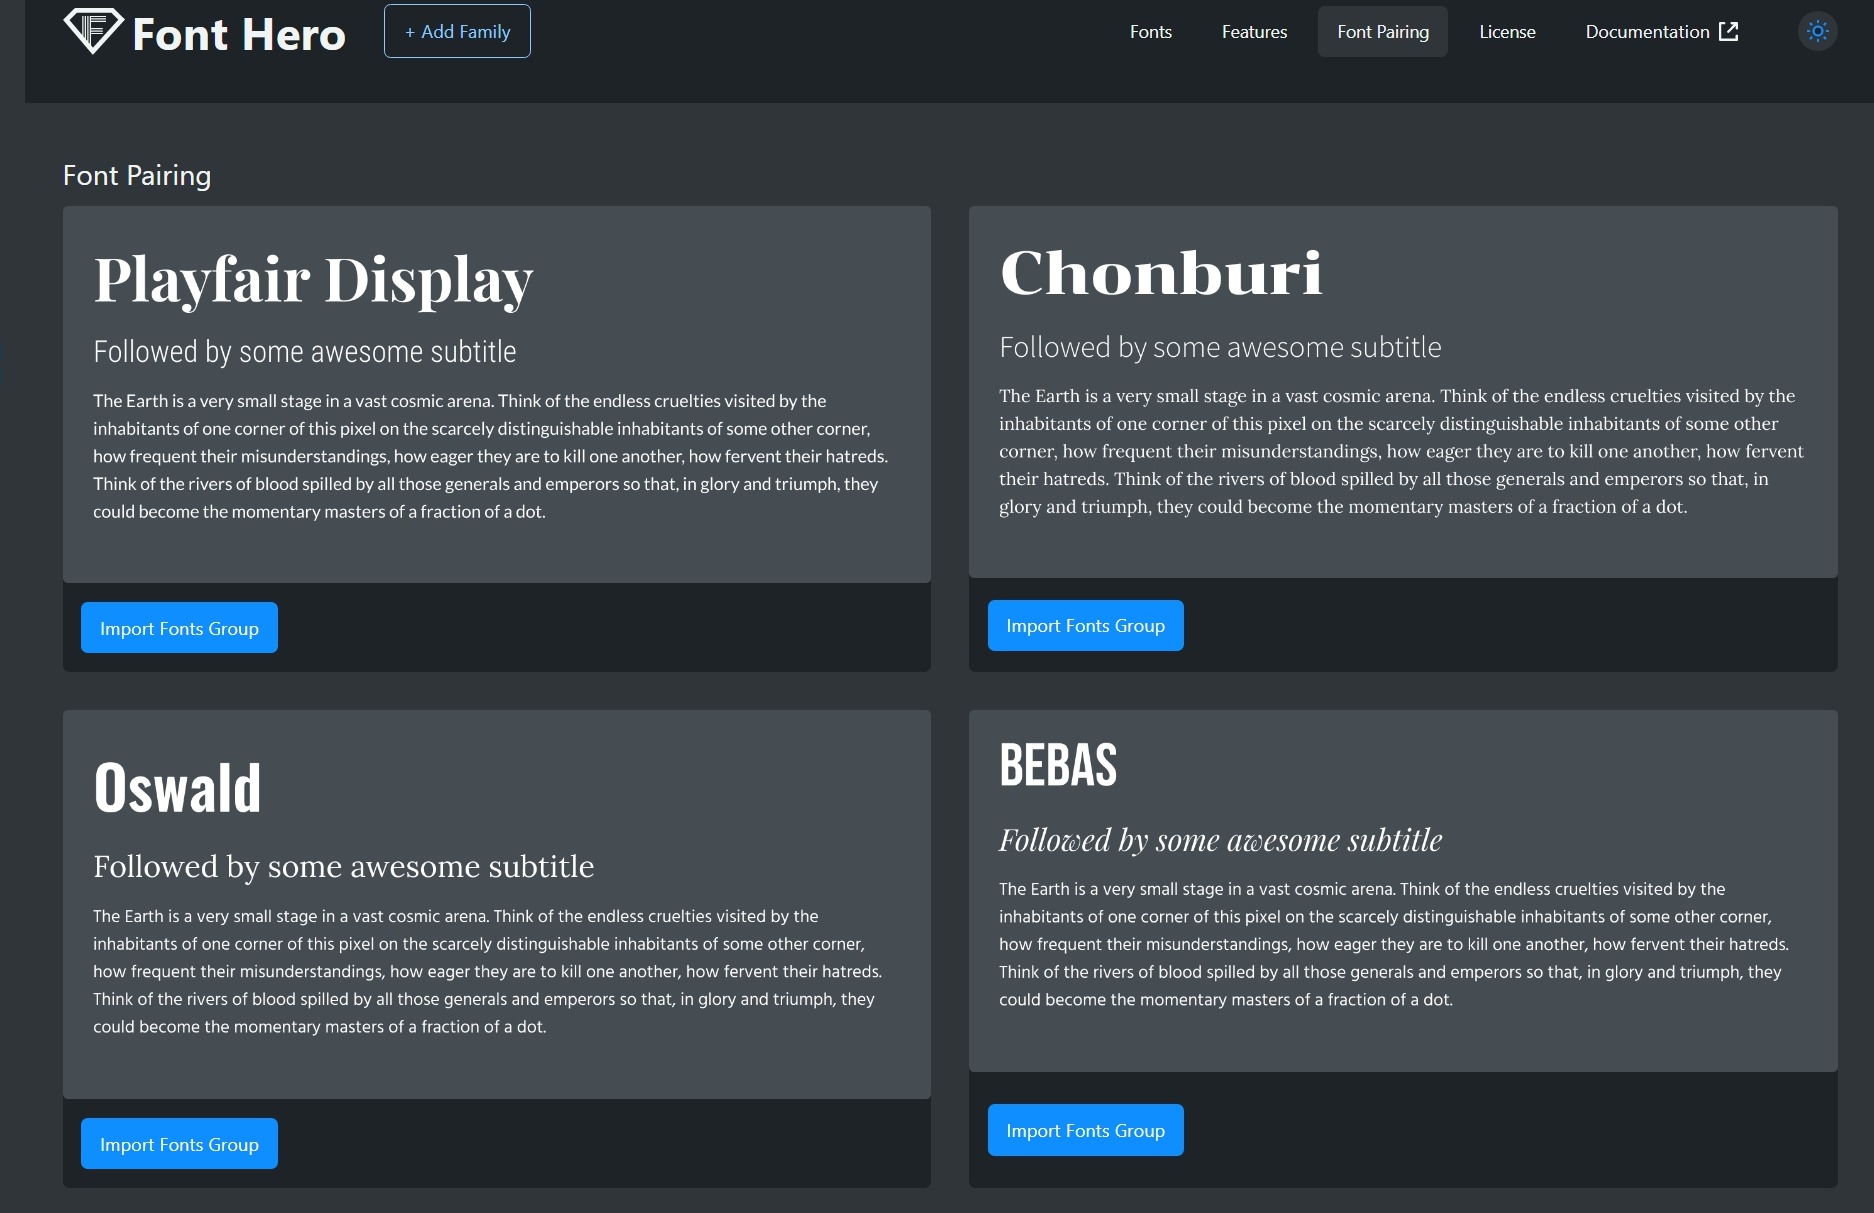Open the Fonts section in the navbar
Screen dimensions: 1874x1213
pos(1150,32)
